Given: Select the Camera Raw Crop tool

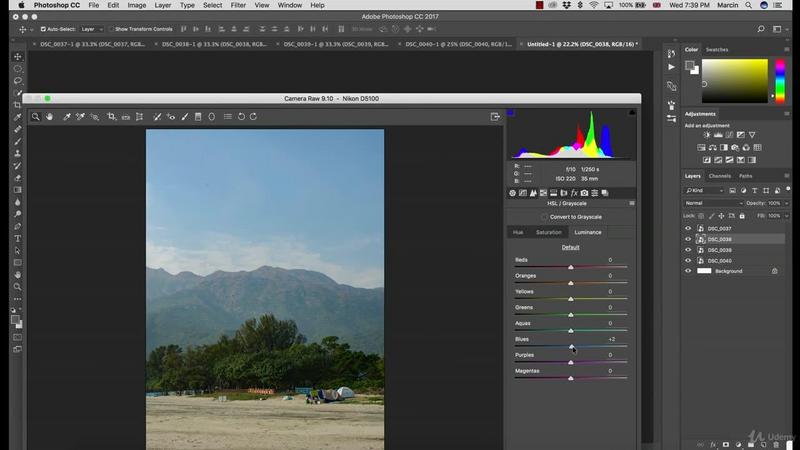Looking at the screenshot, I should [111, 117].
